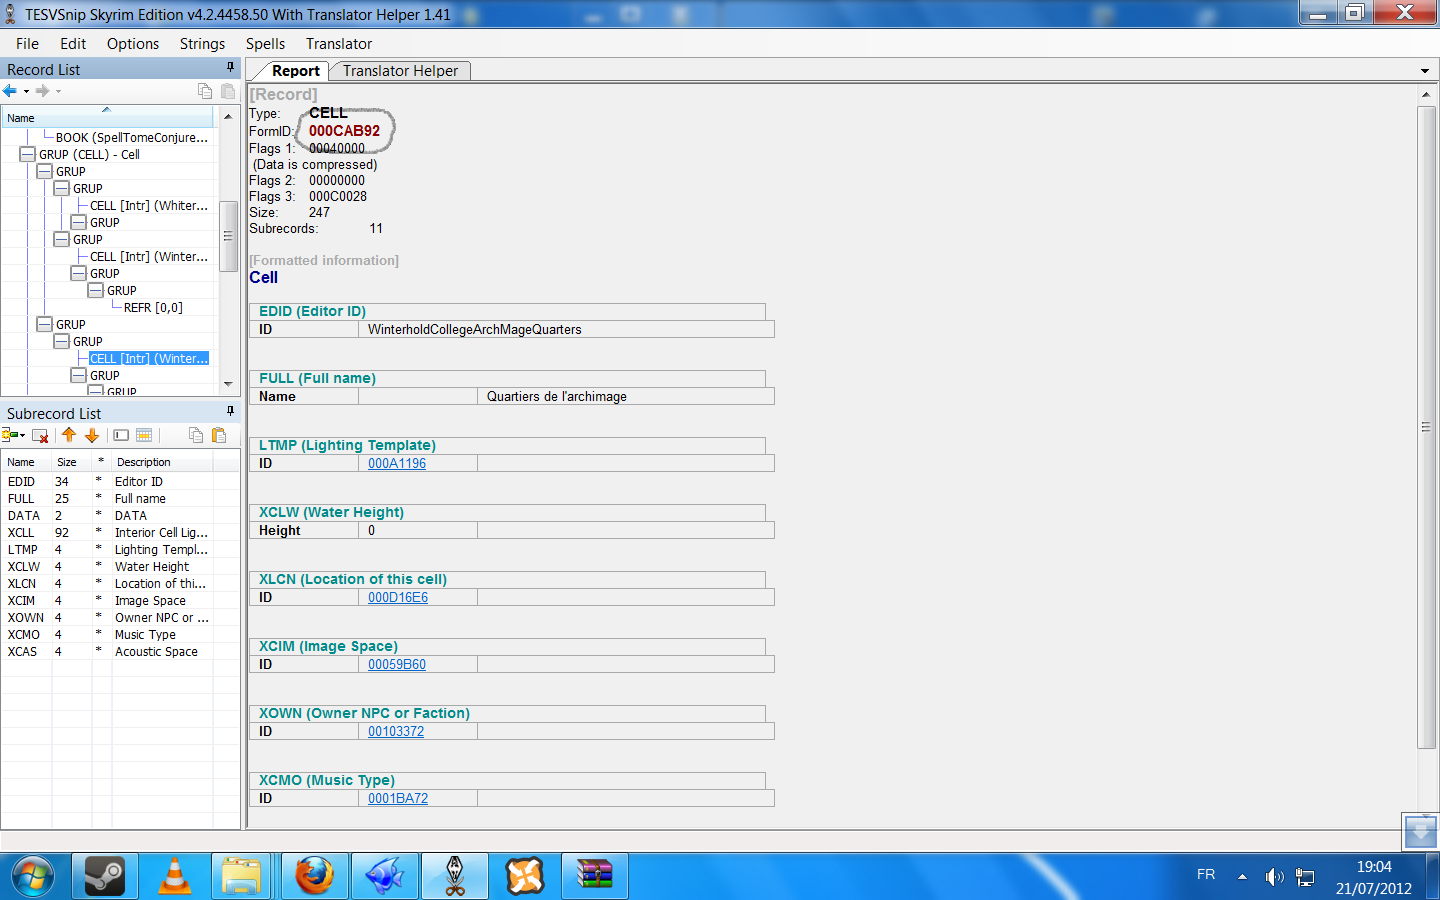This screenshot has height=900, width=1440.
Task: Move subrecord down with orange down arrow
Action: pyautogui.click(x=92, y=435)
